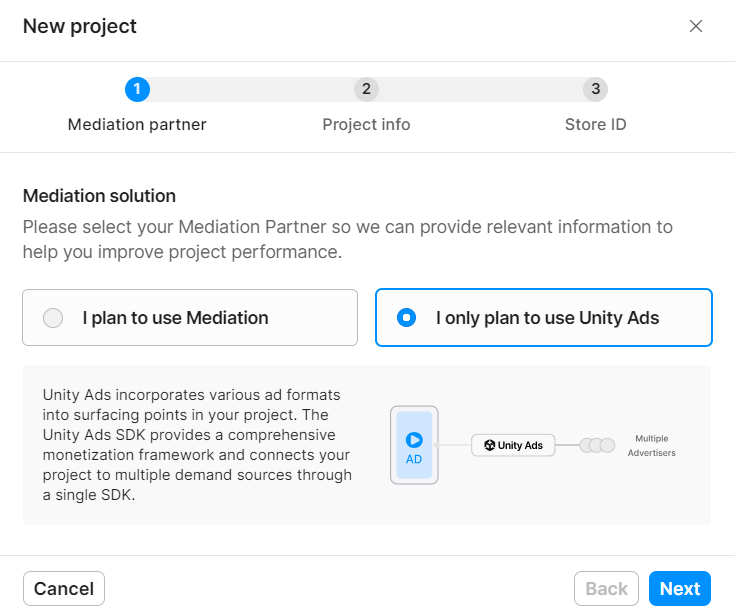
Task: Click the disabled Back button
Action: [x=606, y=588]
